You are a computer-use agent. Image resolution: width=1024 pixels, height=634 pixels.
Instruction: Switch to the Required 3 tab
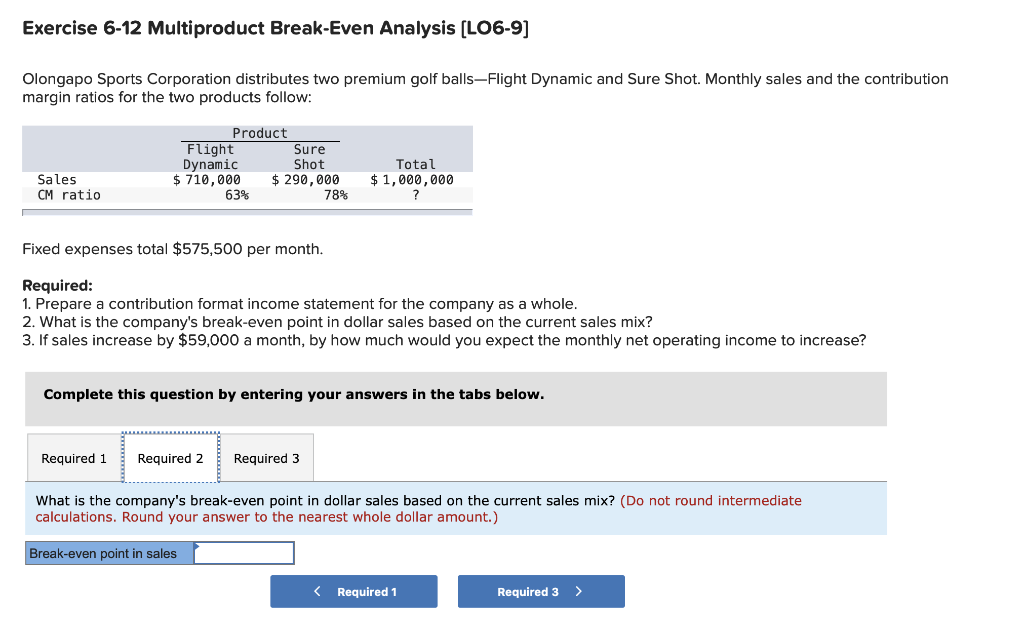266,457
